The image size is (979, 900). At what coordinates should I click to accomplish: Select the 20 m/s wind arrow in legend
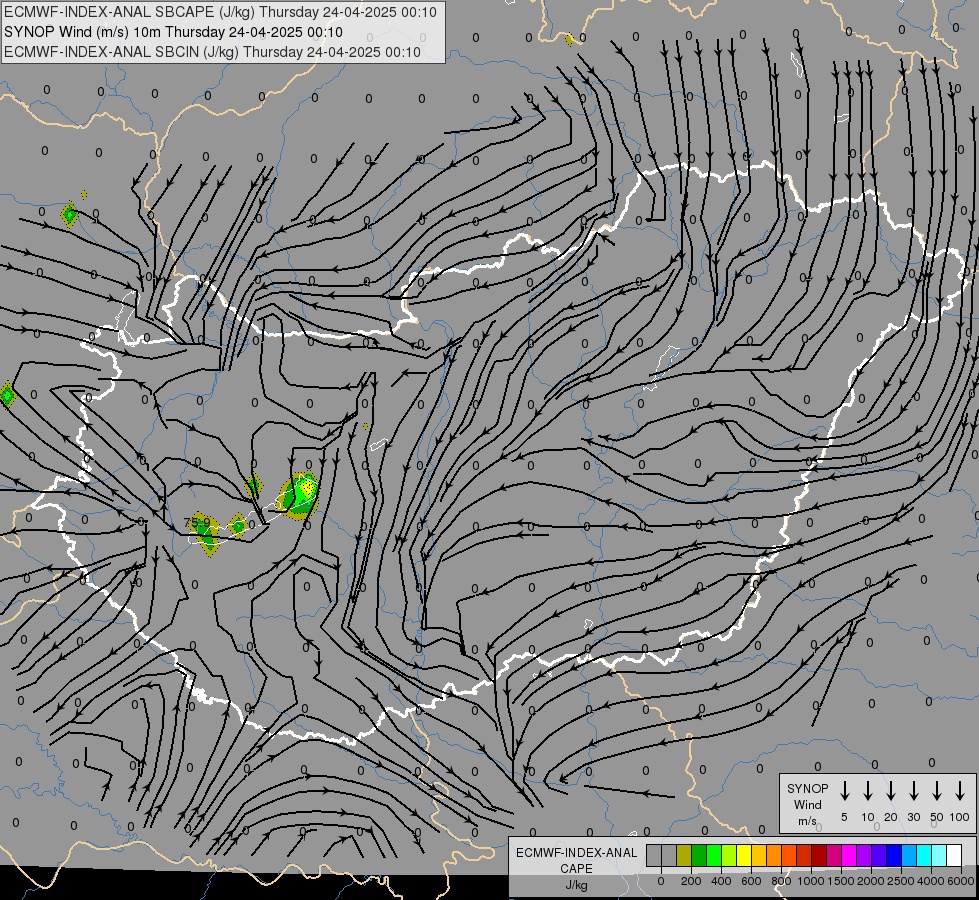pos(891,791)
